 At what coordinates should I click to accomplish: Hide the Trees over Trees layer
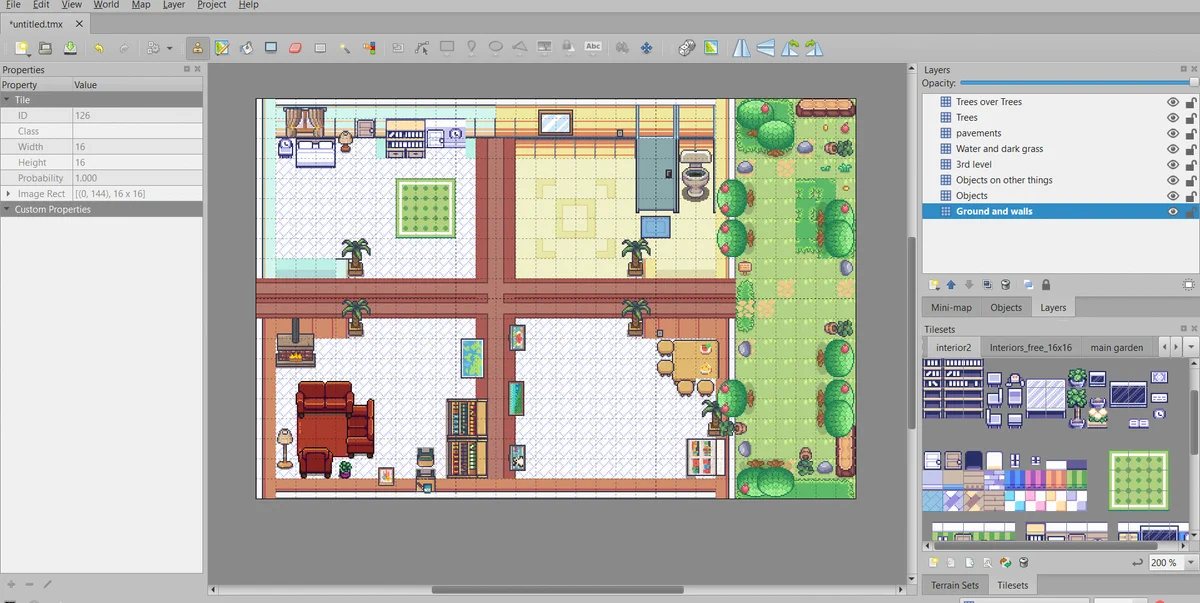1173,102
